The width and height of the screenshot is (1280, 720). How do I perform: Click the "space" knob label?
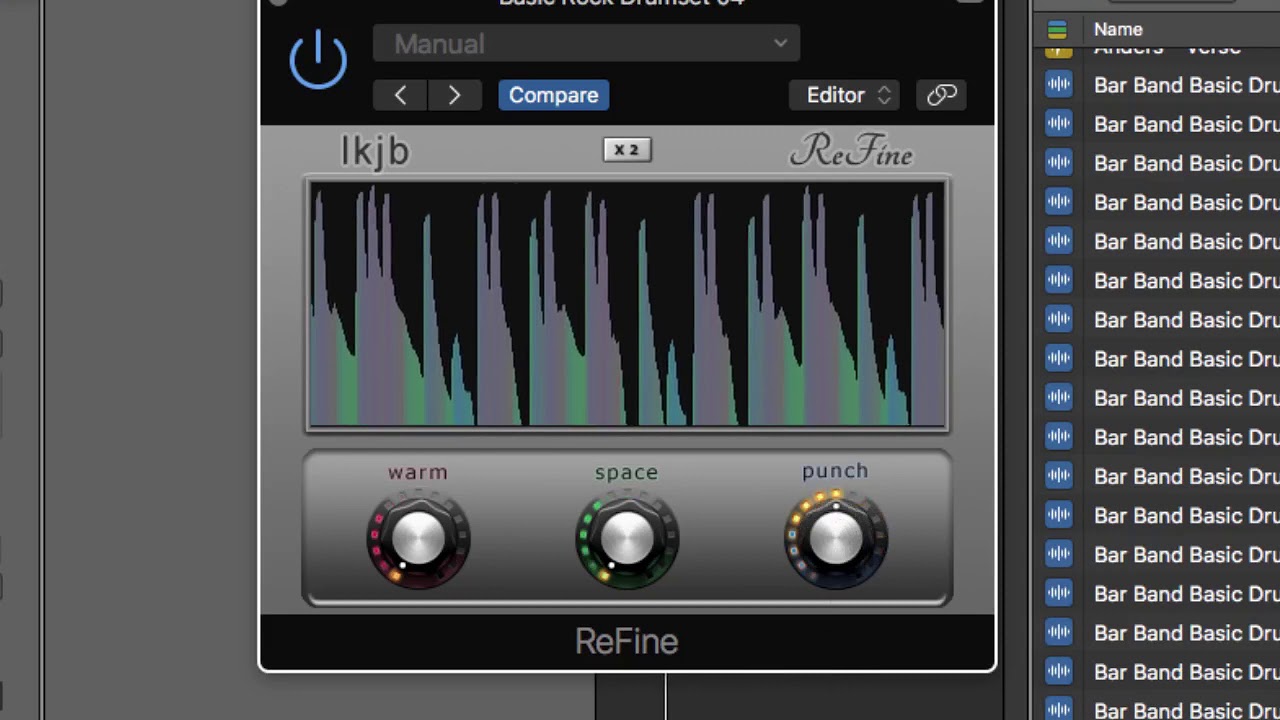[x=627, y=472]
